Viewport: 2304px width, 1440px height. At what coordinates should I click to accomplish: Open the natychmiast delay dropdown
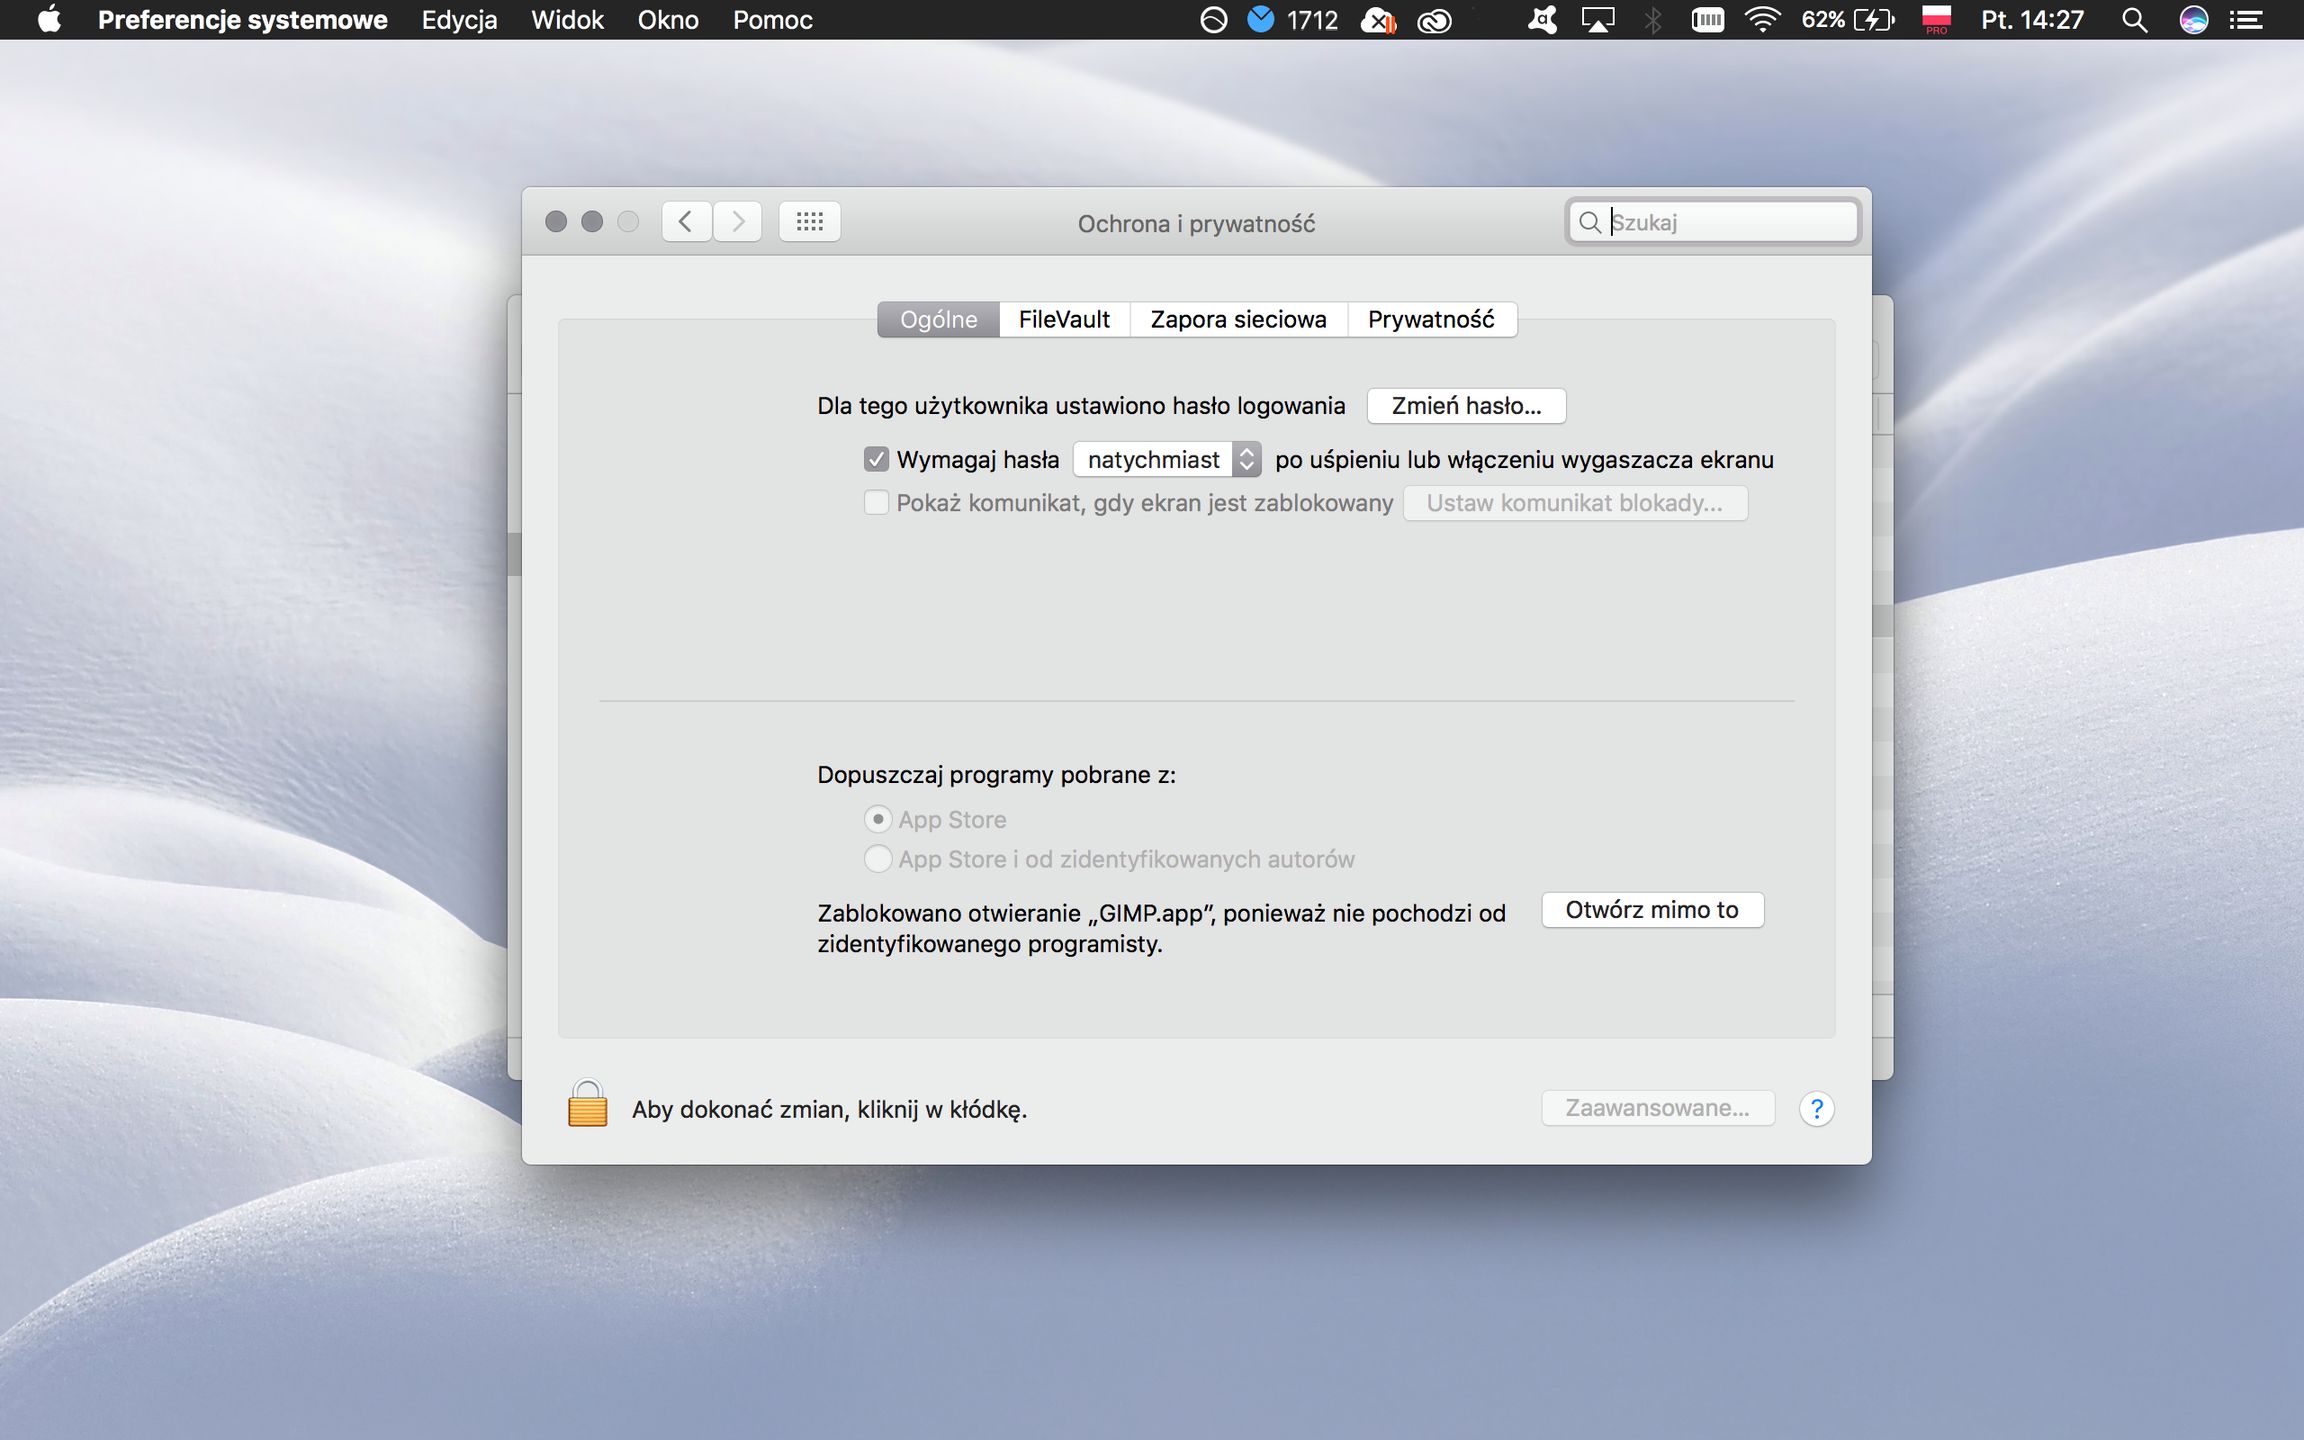1166,460
